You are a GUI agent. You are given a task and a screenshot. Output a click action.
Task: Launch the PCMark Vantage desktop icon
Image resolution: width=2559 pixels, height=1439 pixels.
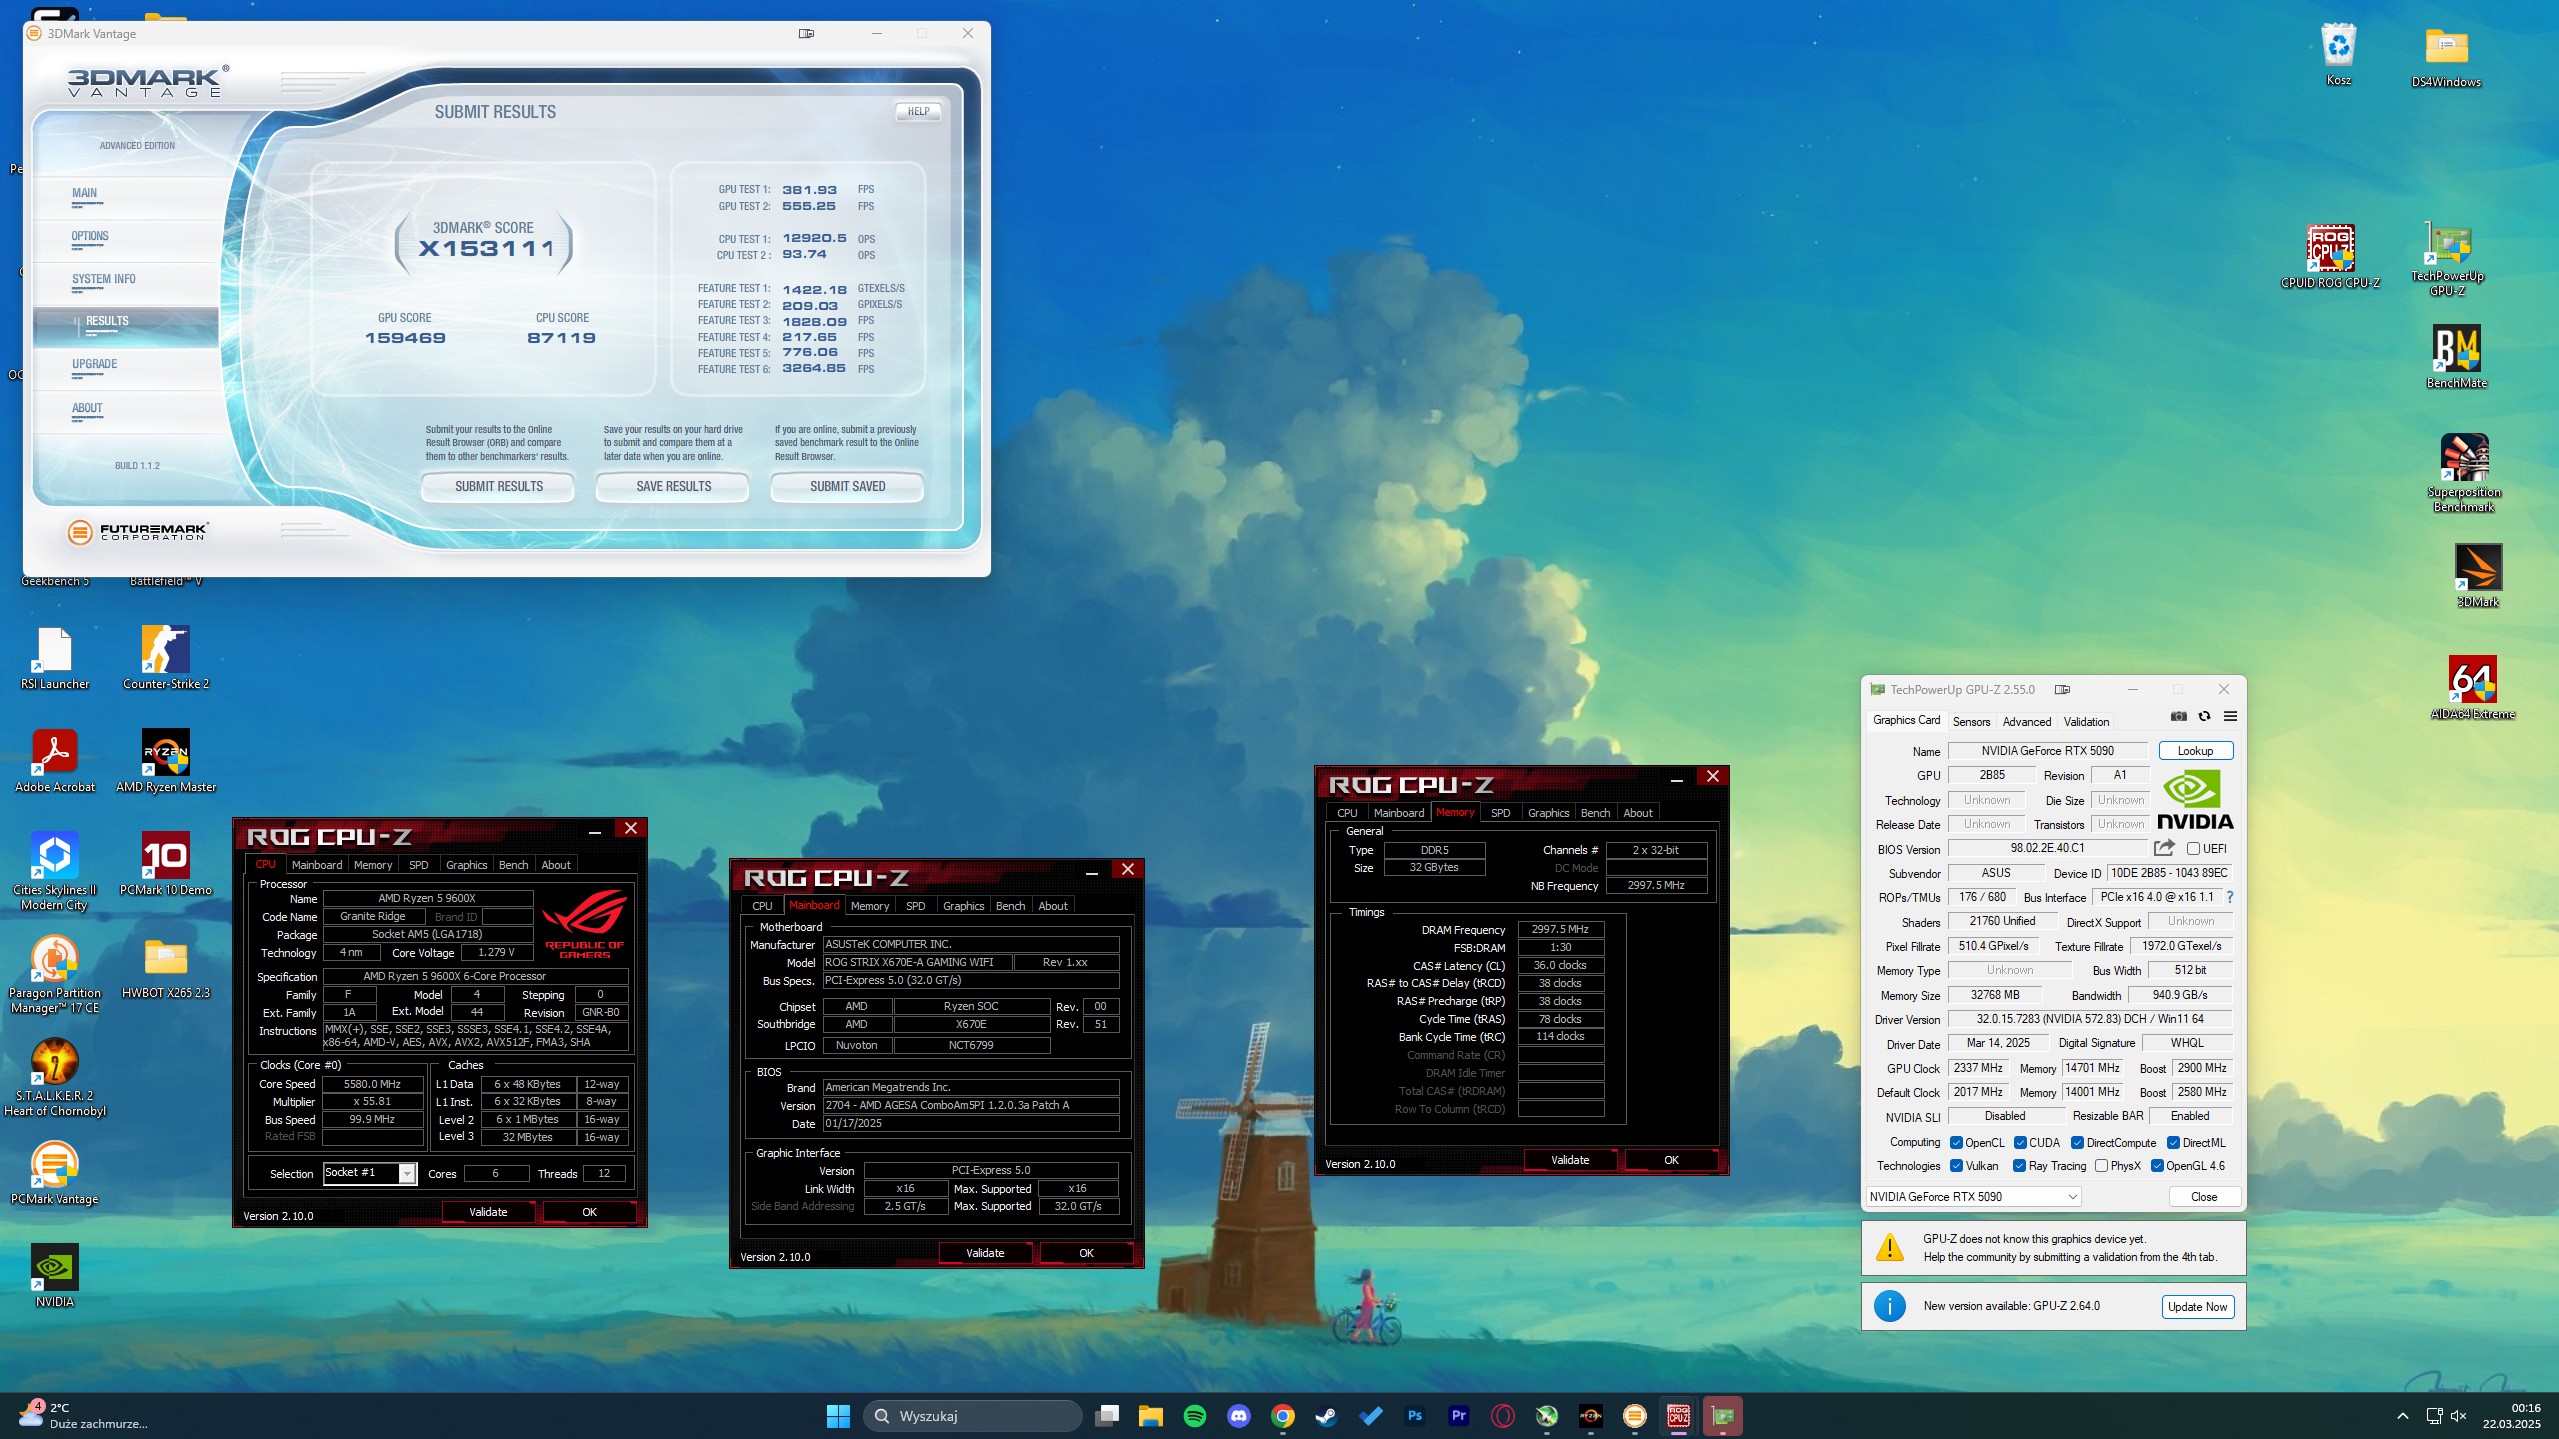point(55,1172)
